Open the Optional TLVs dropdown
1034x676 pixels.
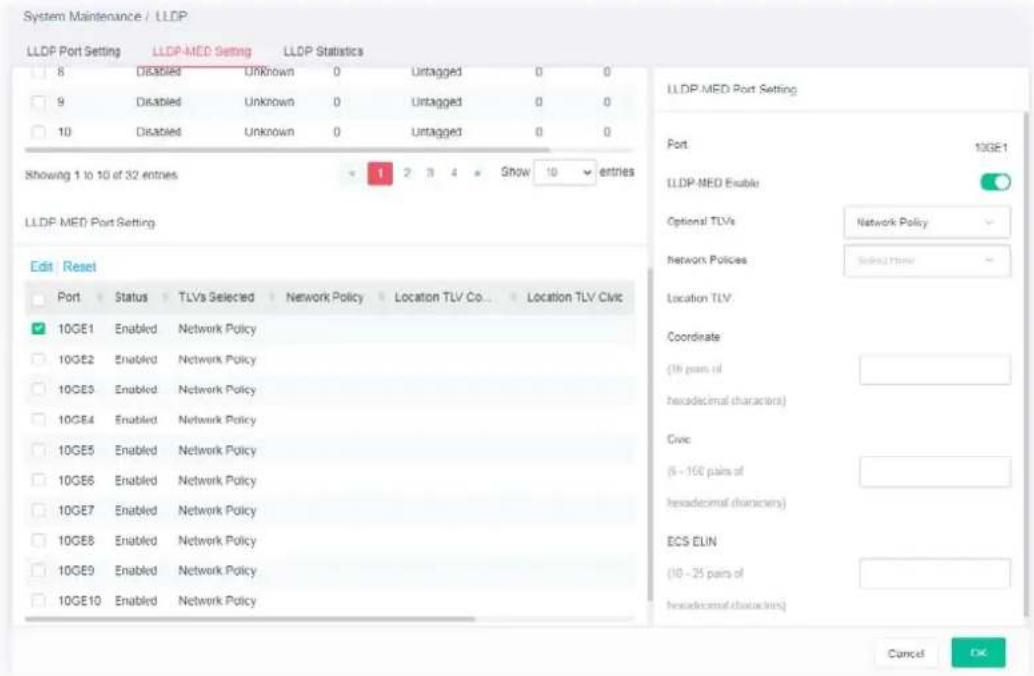coord(927,222)
